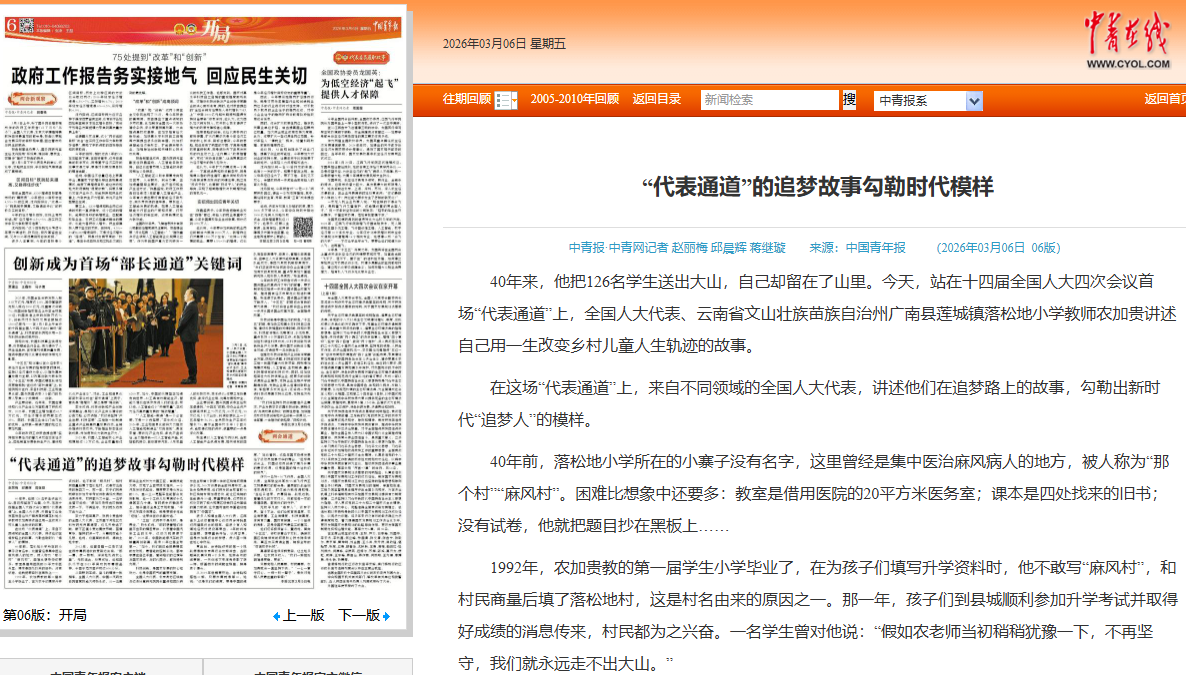Click the right arrow beside 下一版
Viewport: 1186px width, 675px height.
pos(387,616)
